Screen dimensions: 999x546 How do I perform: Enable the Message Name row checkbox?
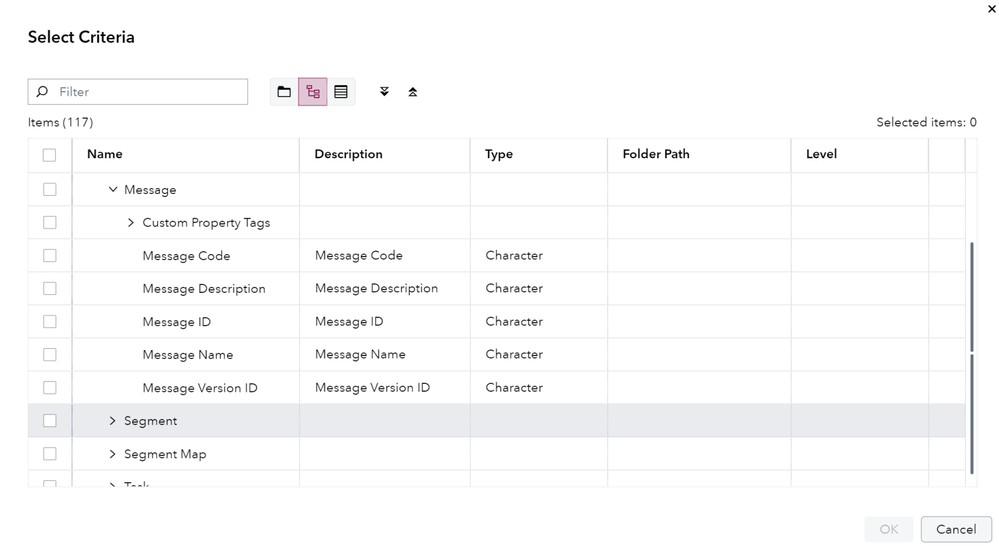coord(49,355)
